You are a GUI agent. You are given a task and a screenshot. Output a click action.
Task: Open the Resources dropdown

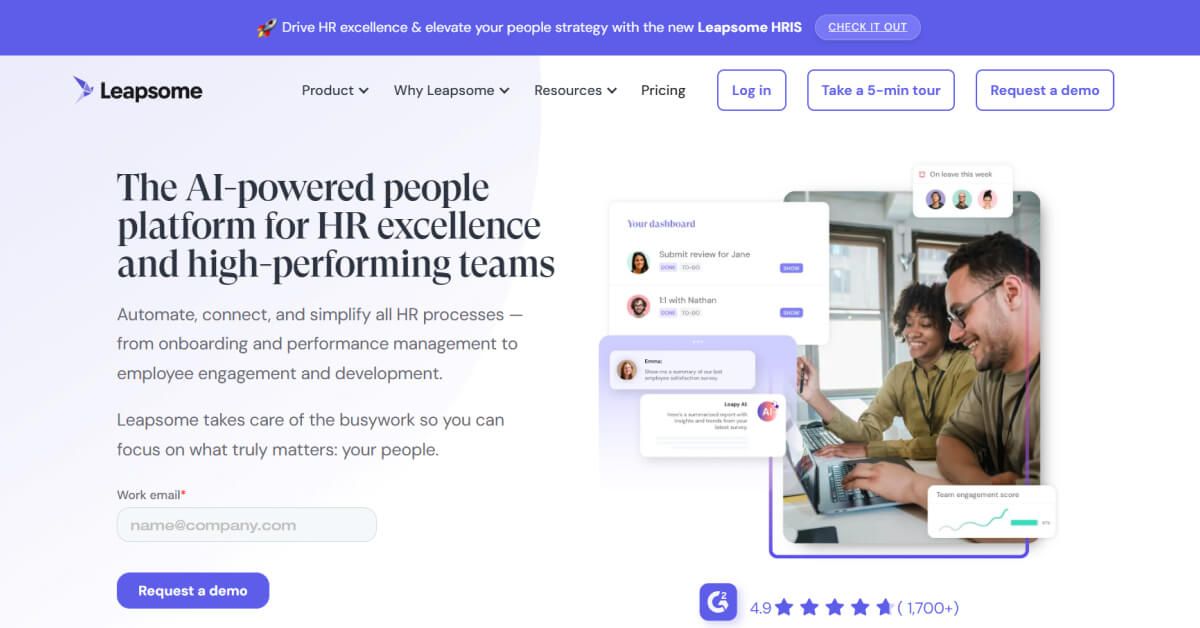pos(575,90)
